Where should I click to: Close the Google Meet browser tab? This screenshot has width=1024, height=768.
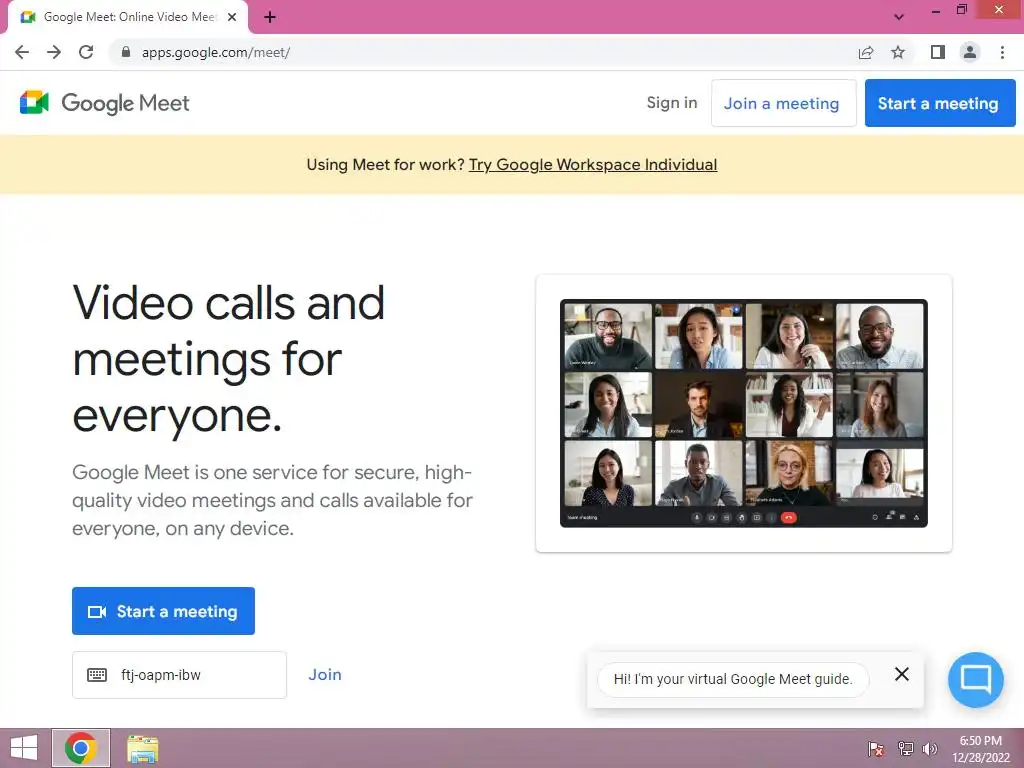[232, 17]
